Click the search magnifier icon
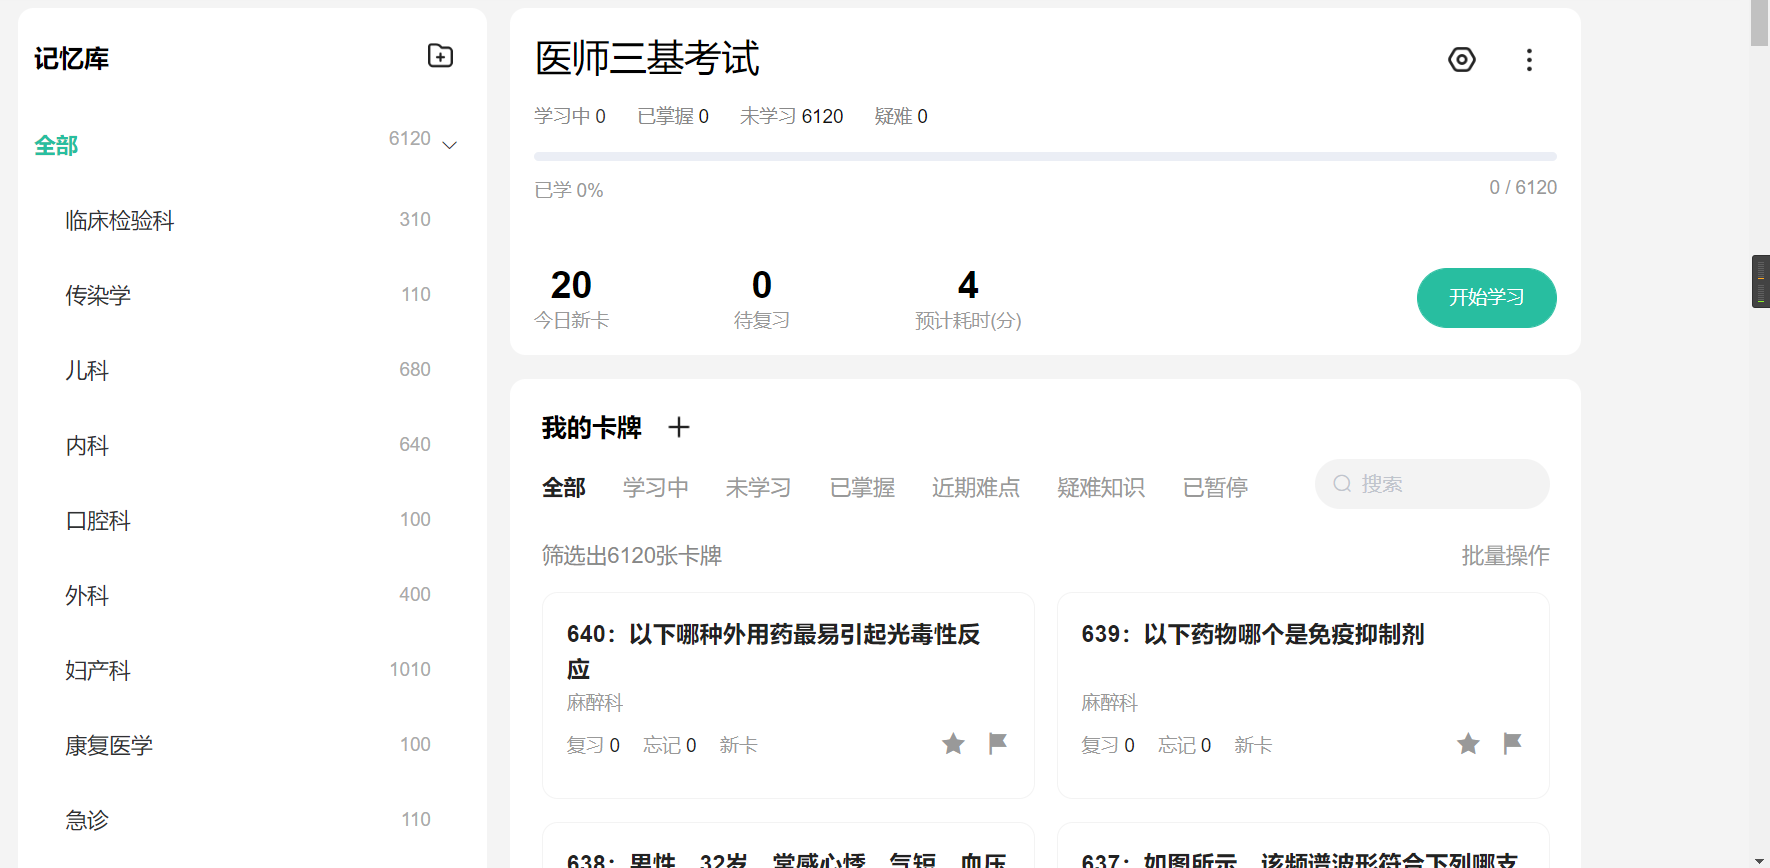Screen dimensions: 1770x868 coord(1342,484)
